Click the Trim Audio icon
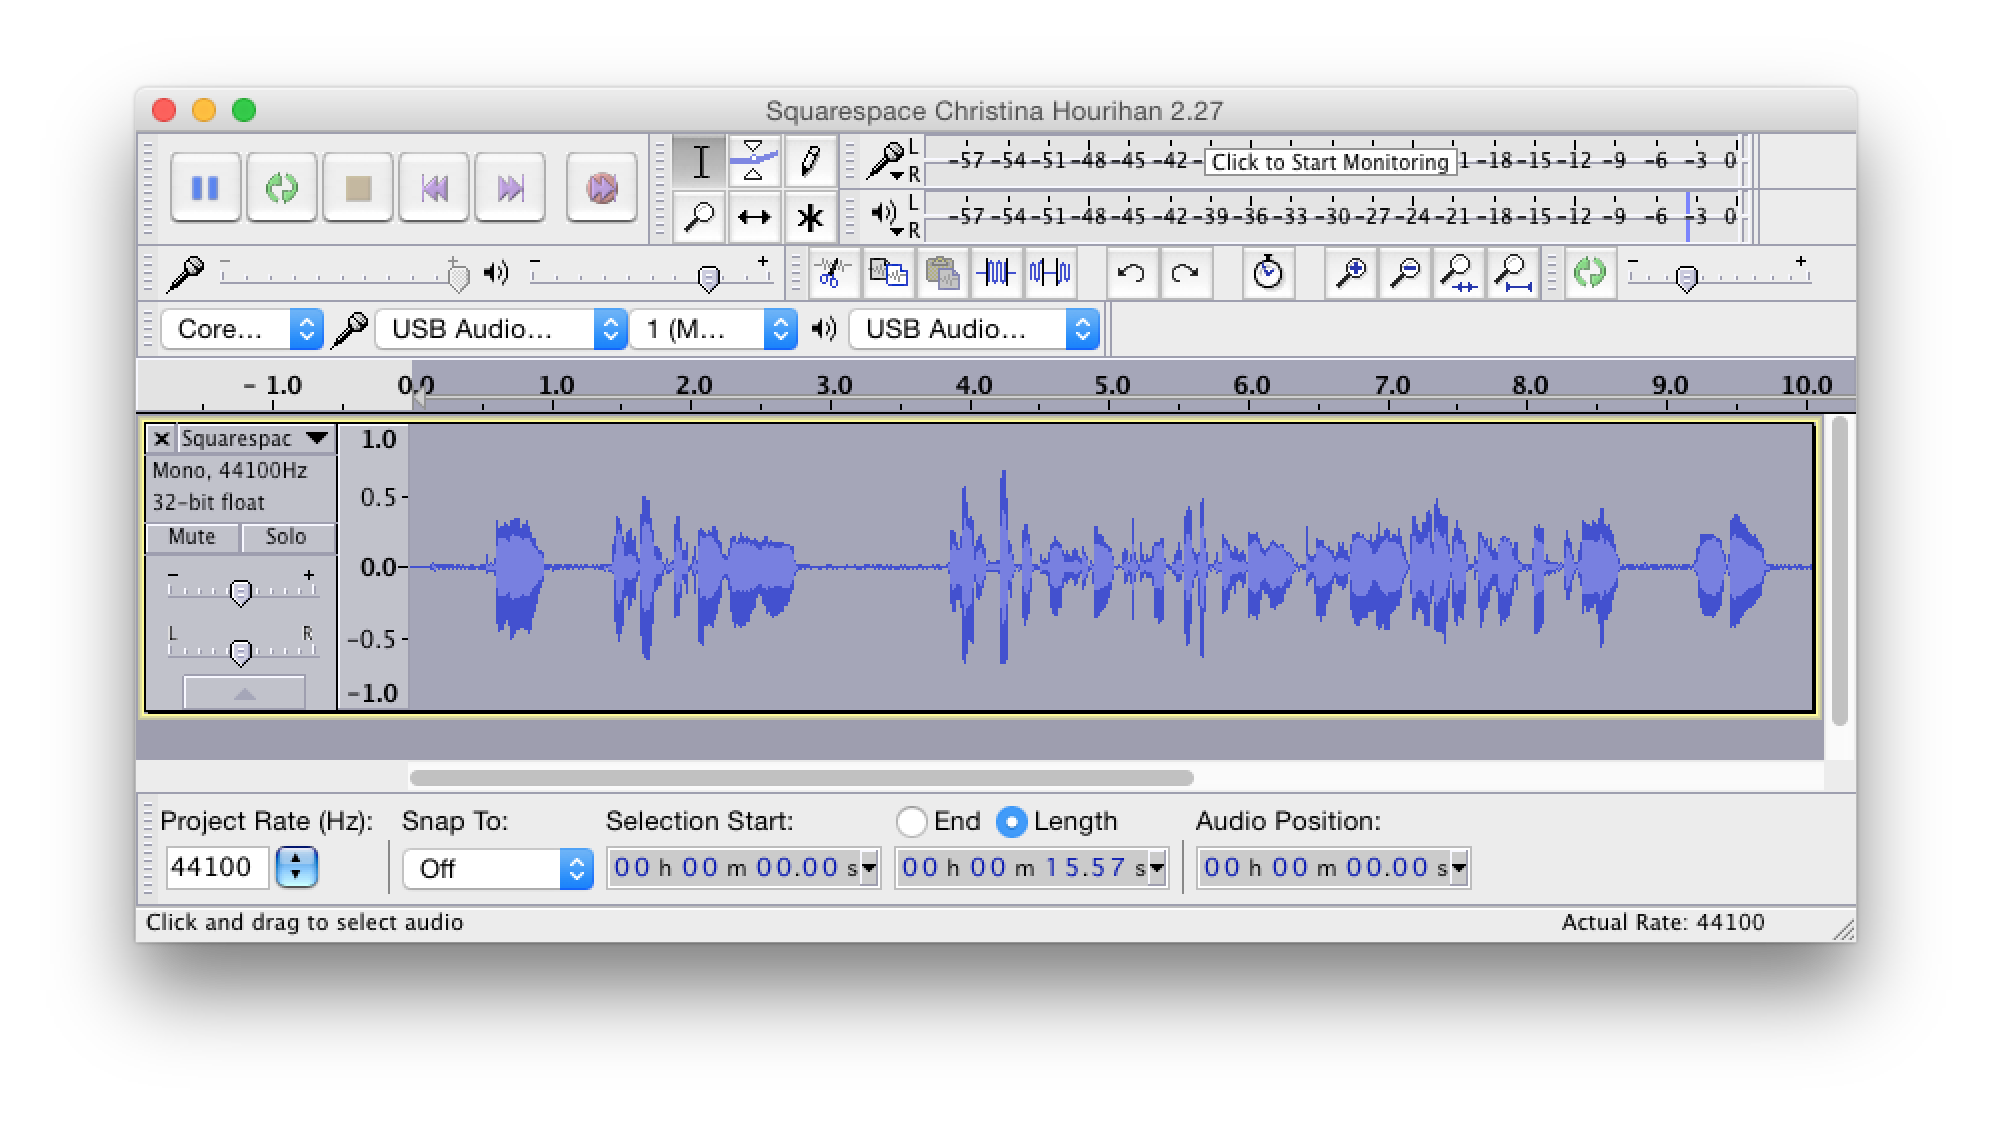The image size is (1992, 1126). tap(995, 272)
